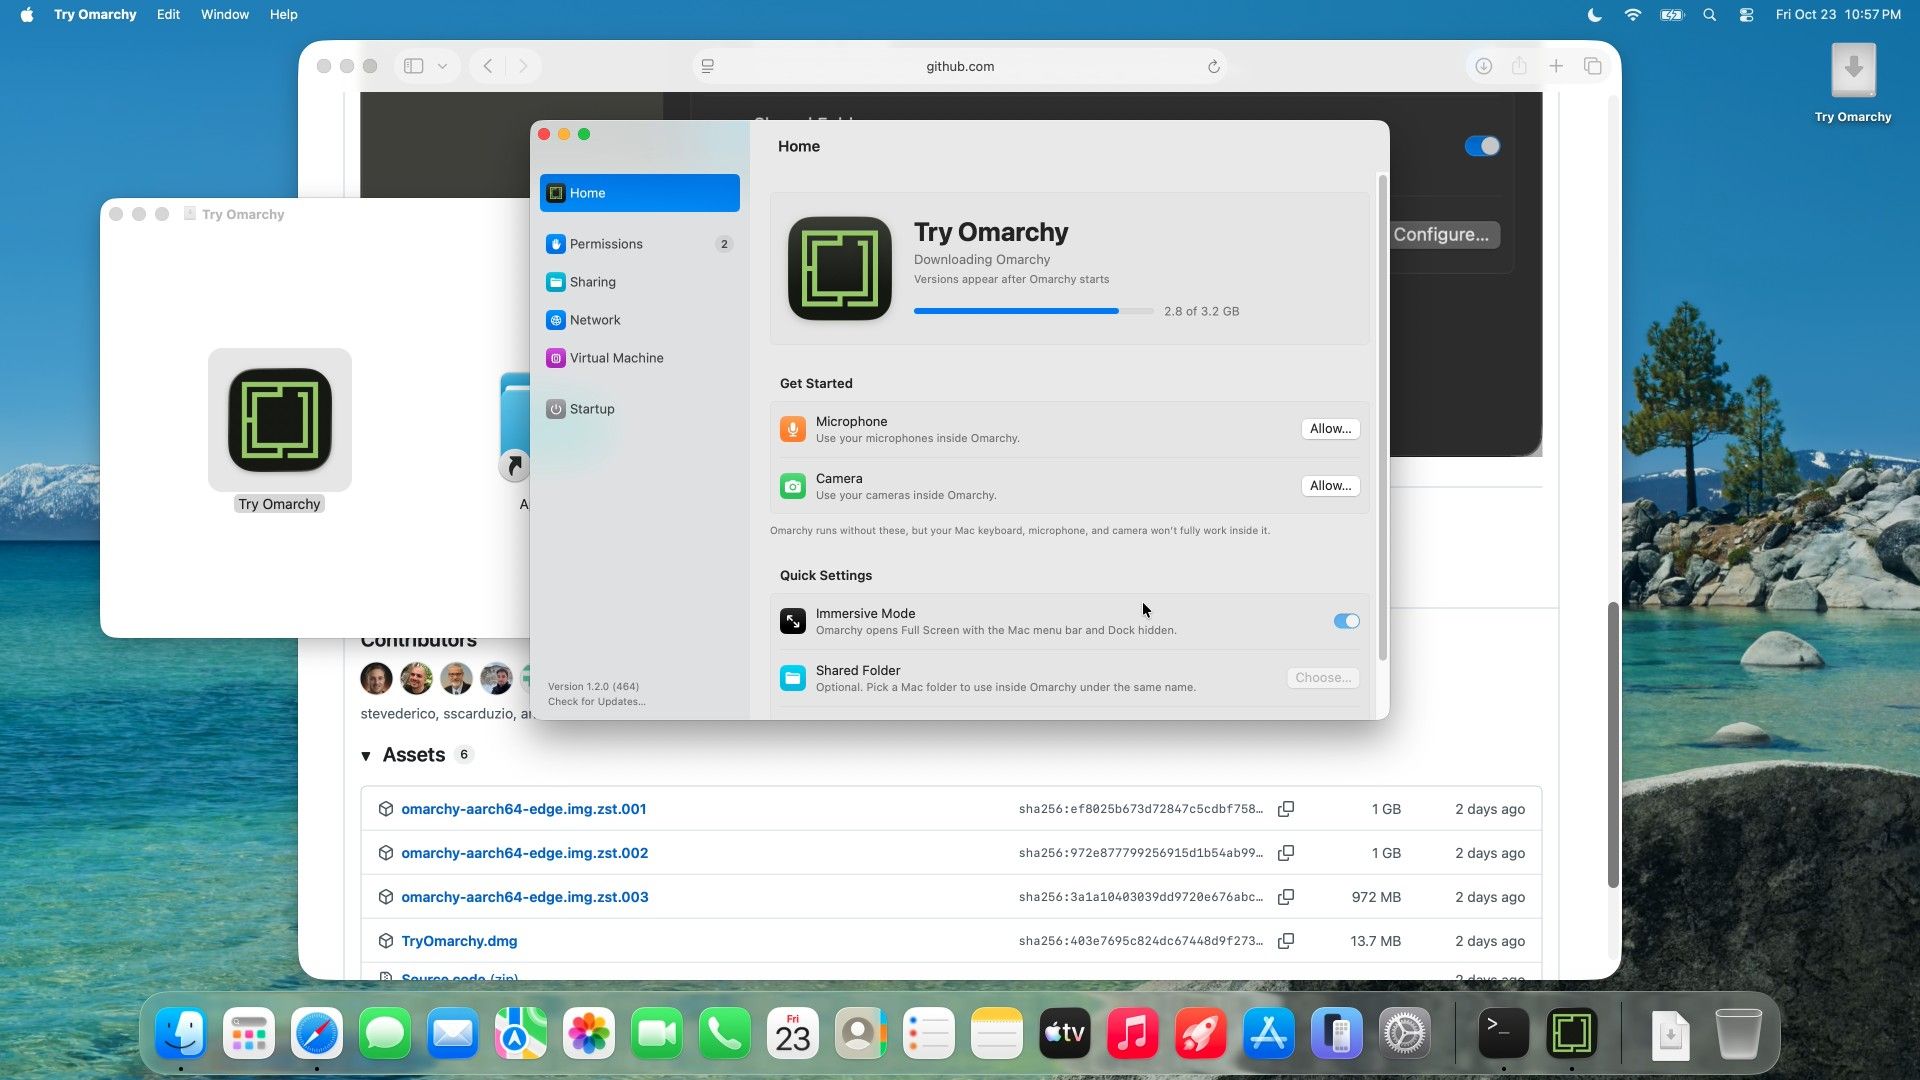Open the Window menu
This screenshot has width=1920, height=1080.
coord(225,14)
